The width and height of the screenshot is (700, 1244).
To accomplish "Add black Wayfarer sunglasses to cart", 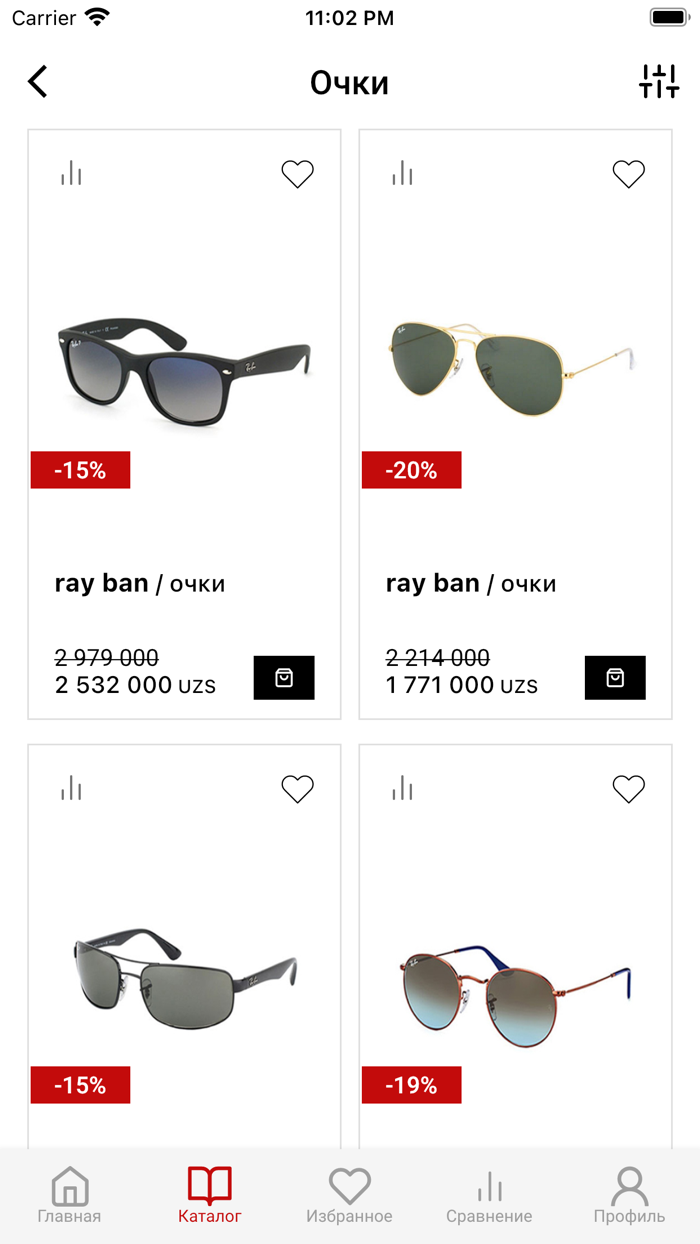I will (x=284, y=678).
